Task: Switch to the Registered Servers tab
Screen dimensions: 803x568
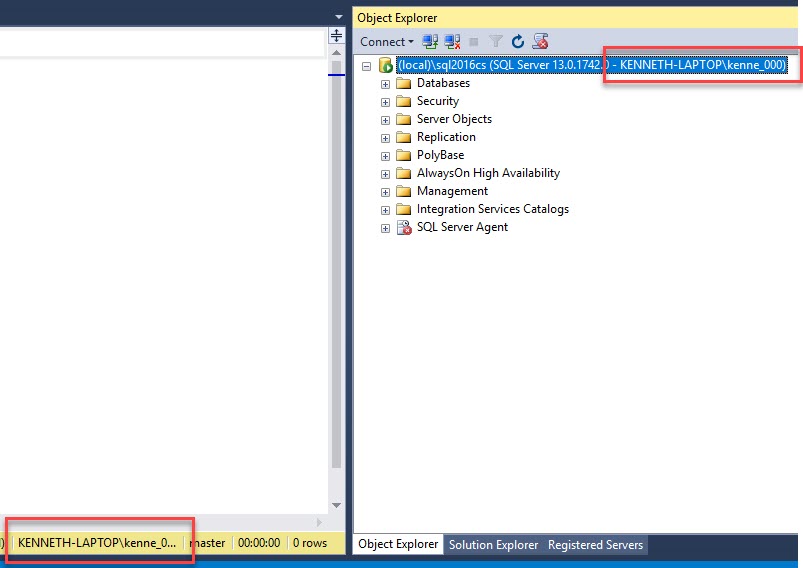Action: pyautogui.click(x=595, y=545)
